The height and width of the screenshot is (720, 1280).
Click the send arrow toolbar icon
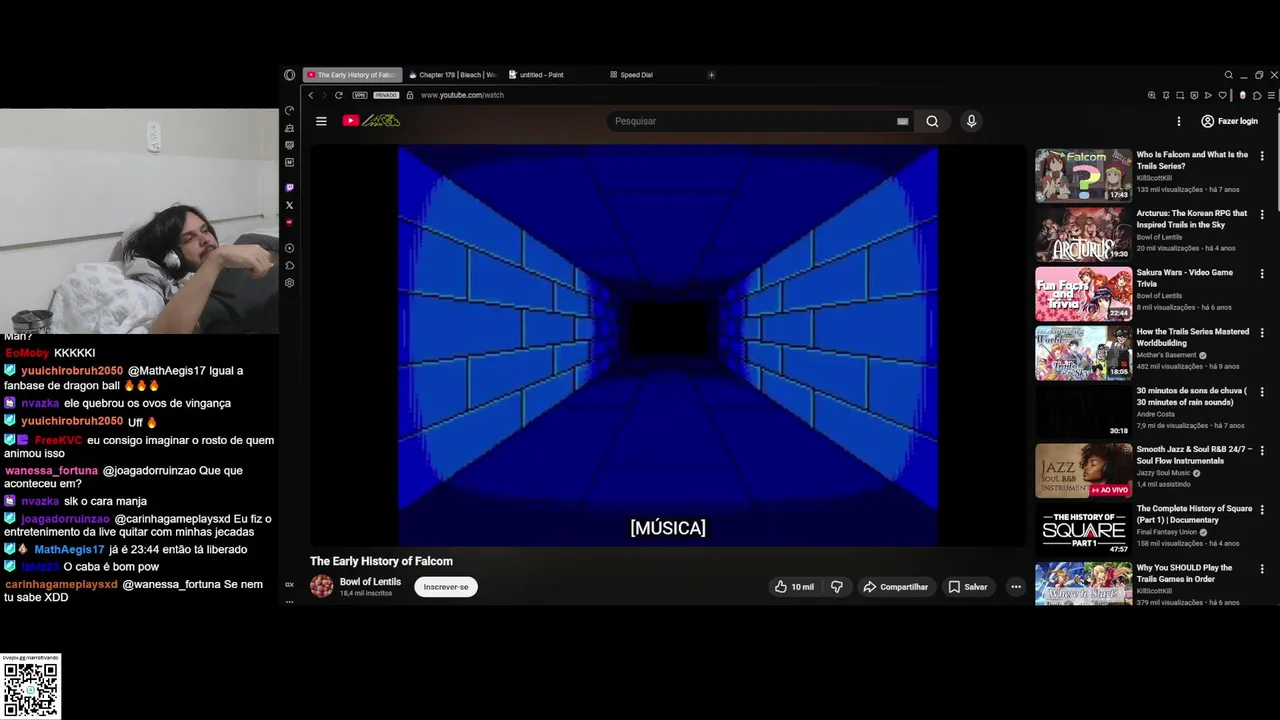click(1208, 96)
